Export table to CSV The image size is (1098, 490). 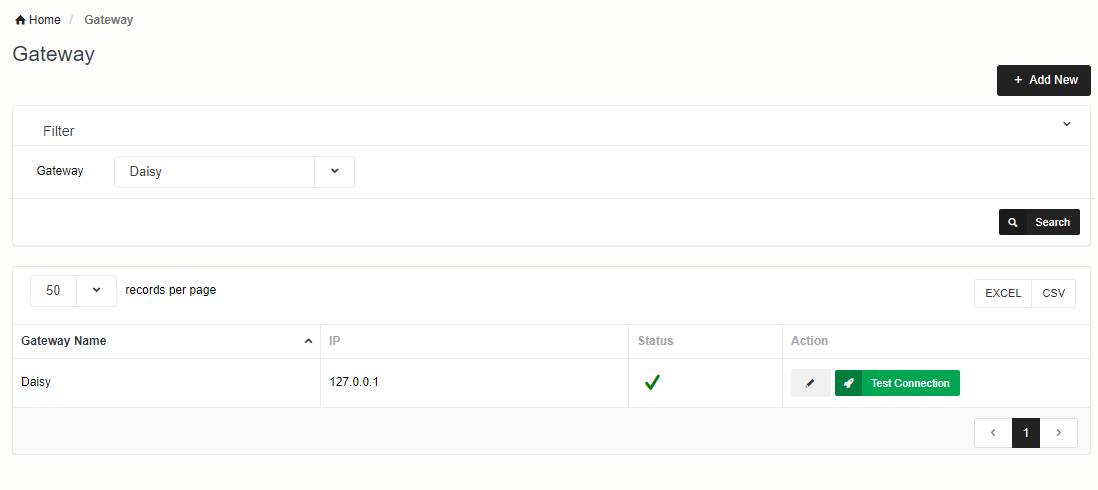1054,293
